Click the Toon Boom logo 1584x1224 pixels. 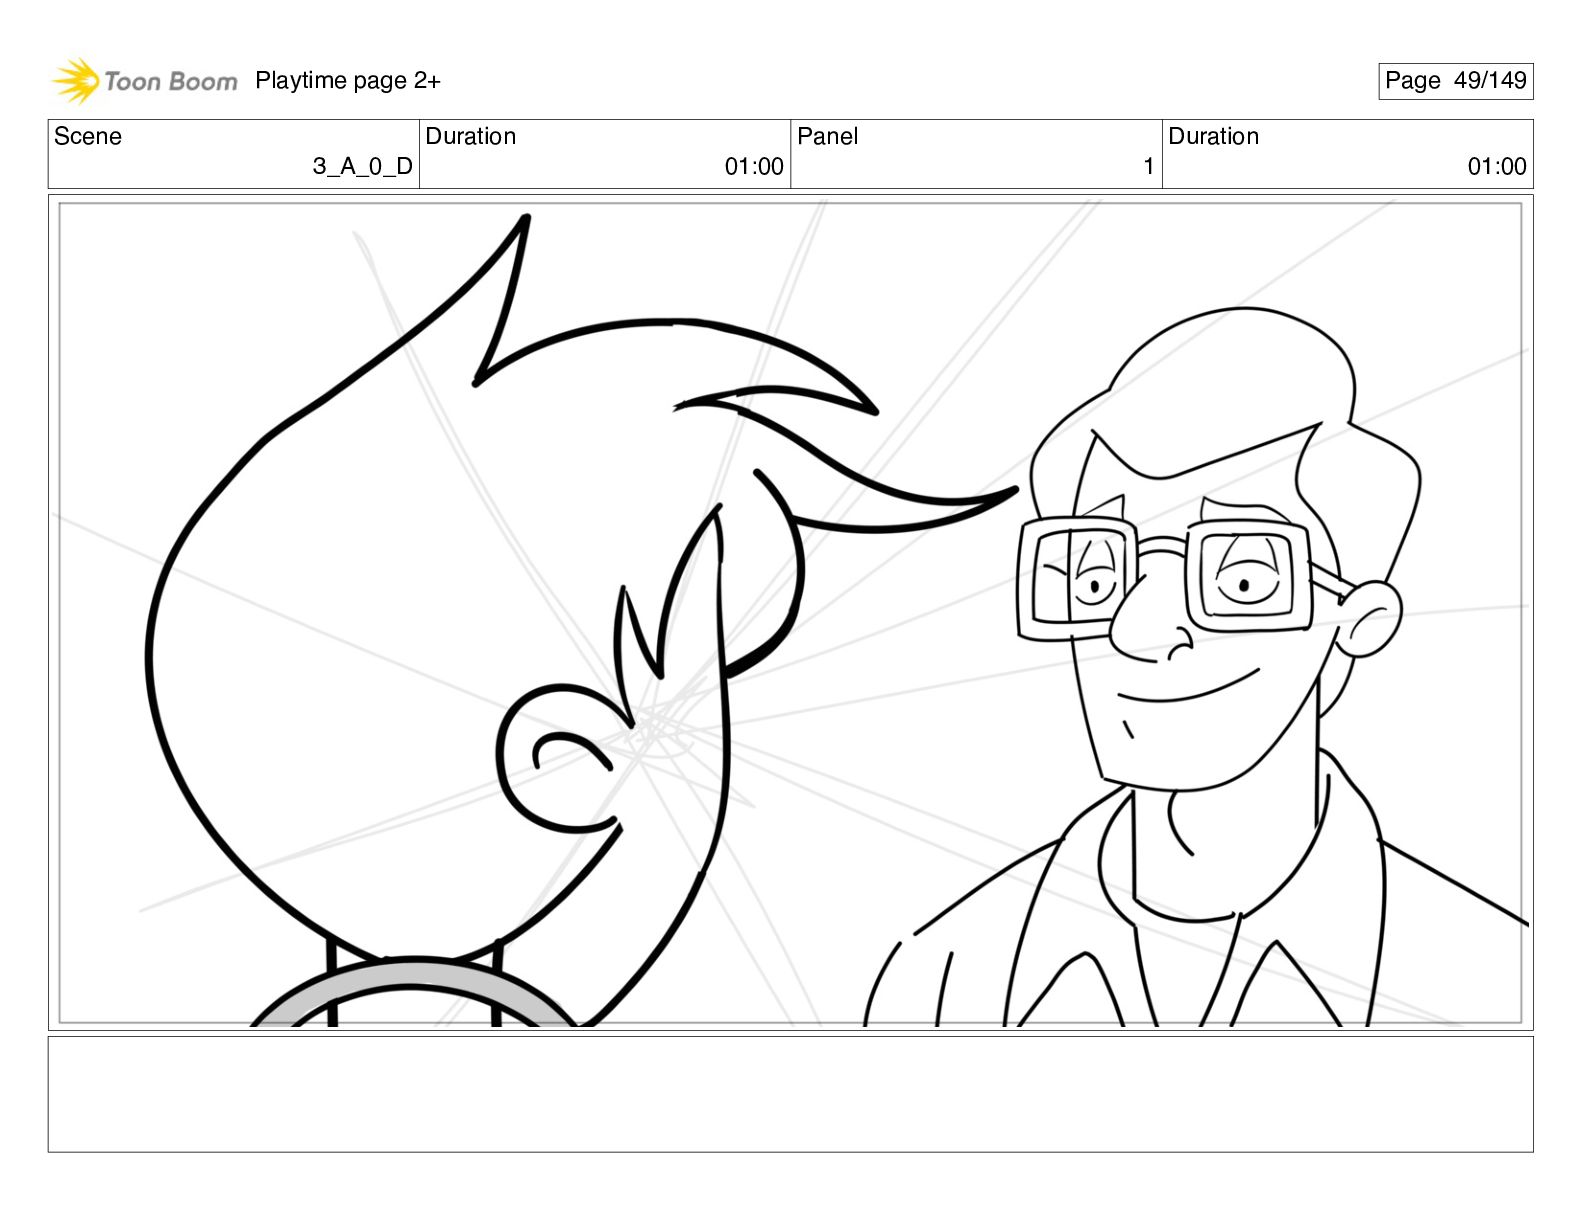(145, 81)
